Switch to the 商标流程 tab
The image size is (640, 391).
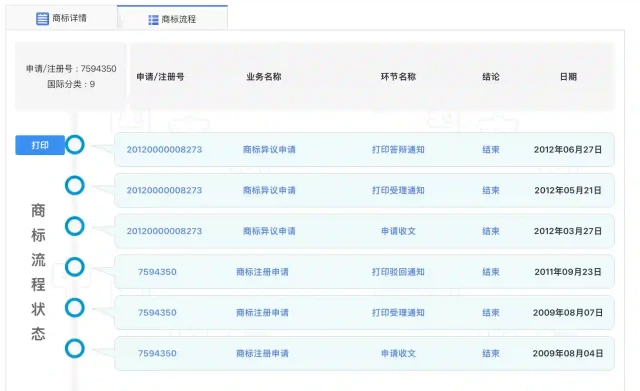[x=172, y=18]
